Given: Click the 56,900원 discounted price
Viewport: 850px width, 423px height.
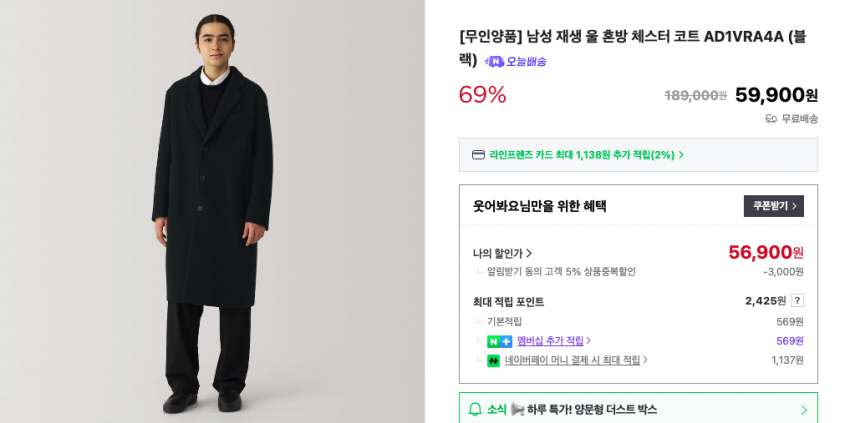Looking at the screenshot, I should tap(765, 252).
